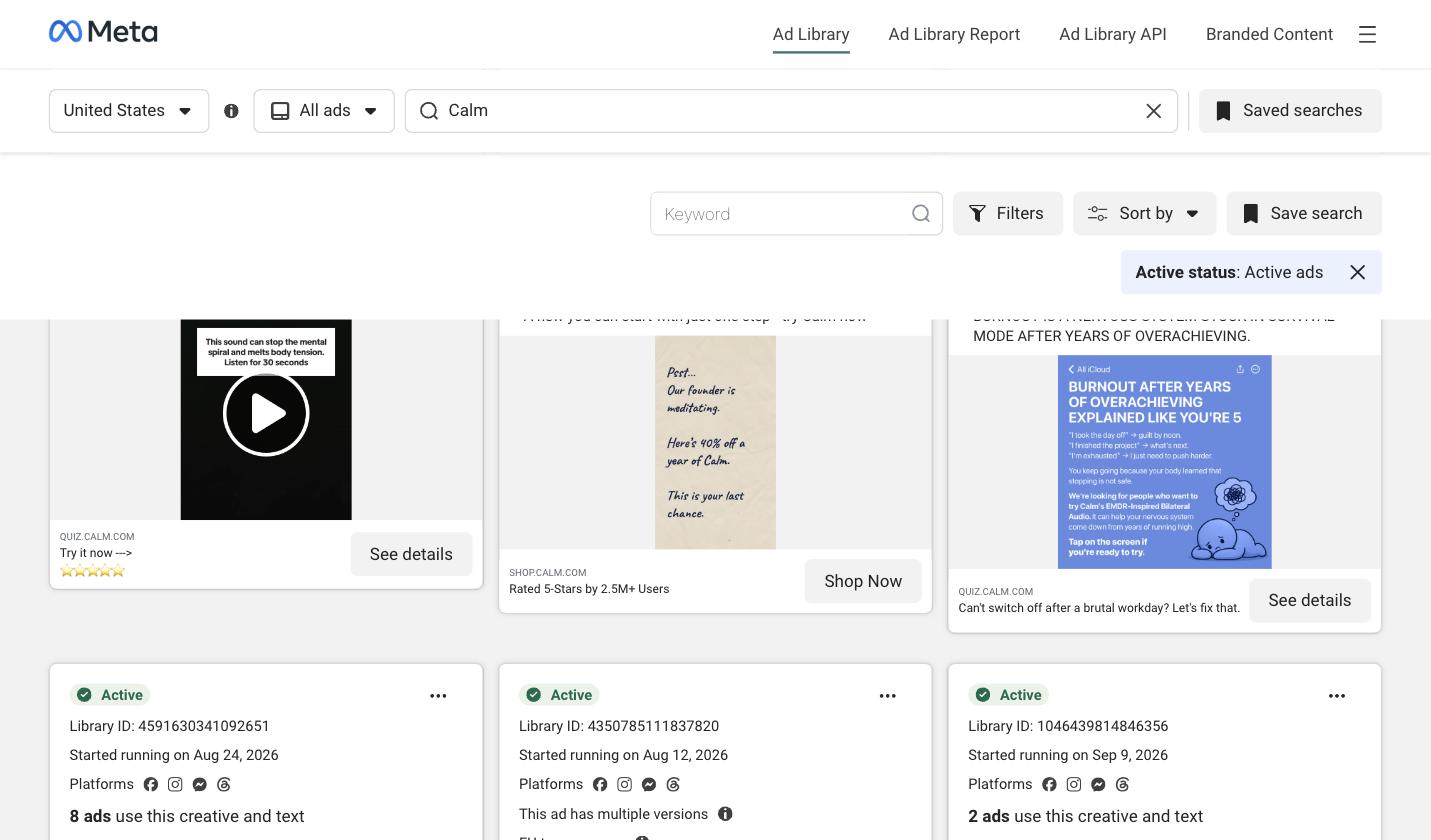Click "Started running on Aug 12, 2026" text
This screenshot has height=840, width=1431.
pyautogui.click(x=623, y=755)
